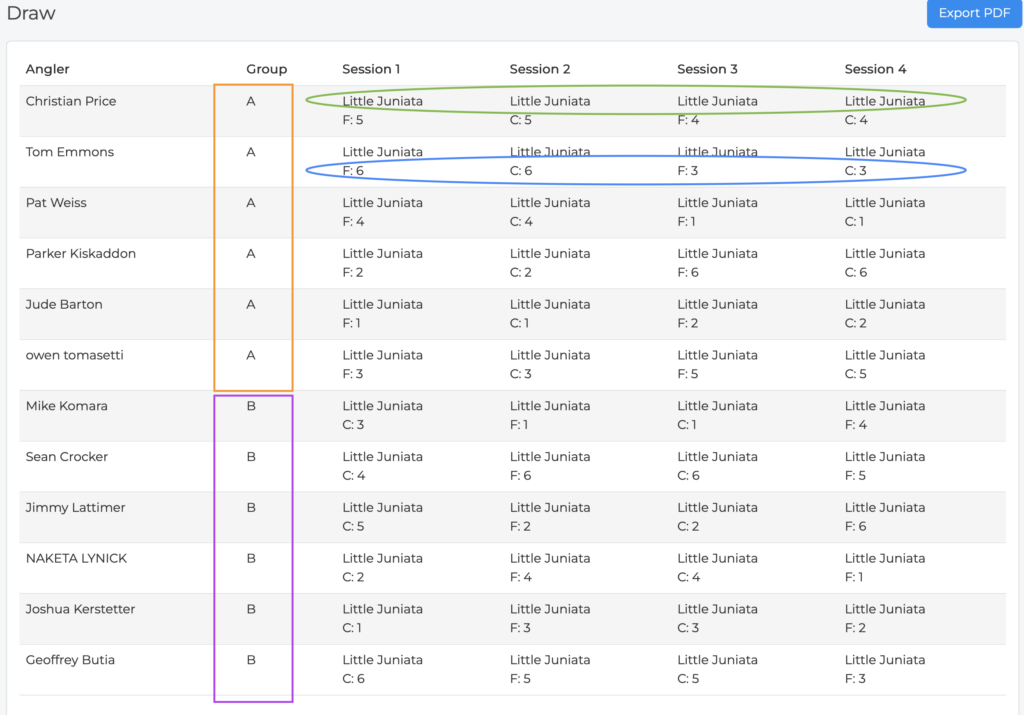Image resolution: width=1024 pixels, height=715 pixels.
Task: Select angler name Sean Crocker
Action: (67, 457)
